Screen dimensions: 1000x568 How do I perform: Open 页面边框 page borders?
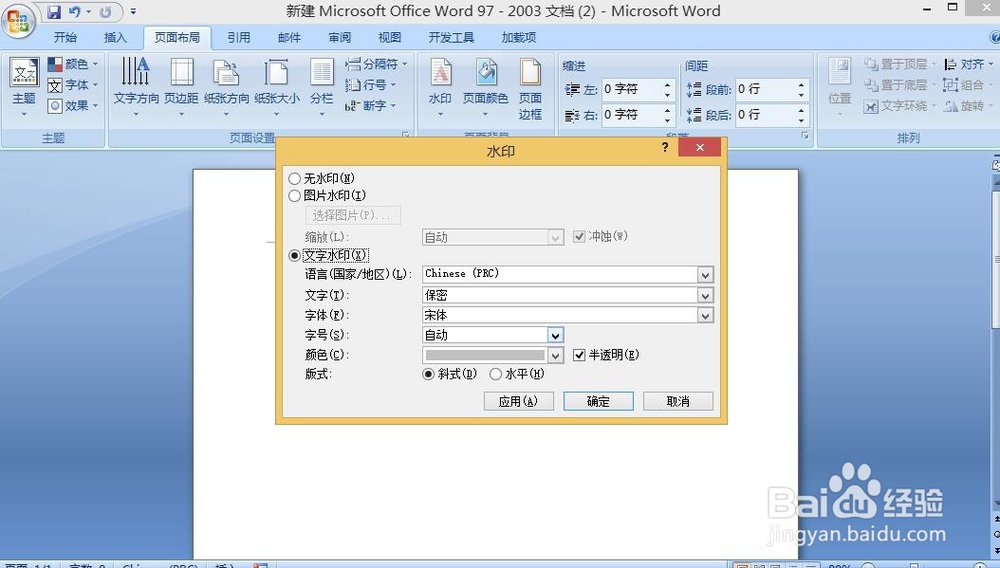530,87
